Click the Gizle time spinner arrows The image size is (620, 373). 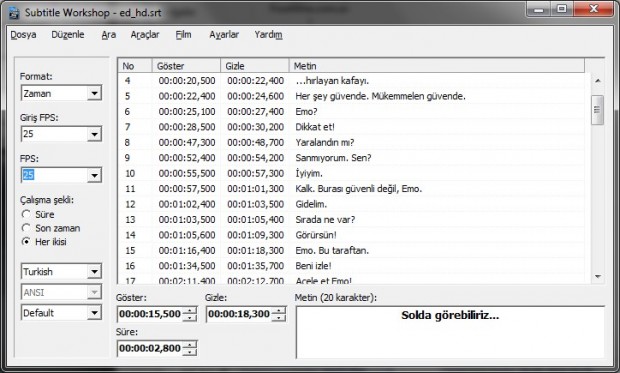click(279, 314)
